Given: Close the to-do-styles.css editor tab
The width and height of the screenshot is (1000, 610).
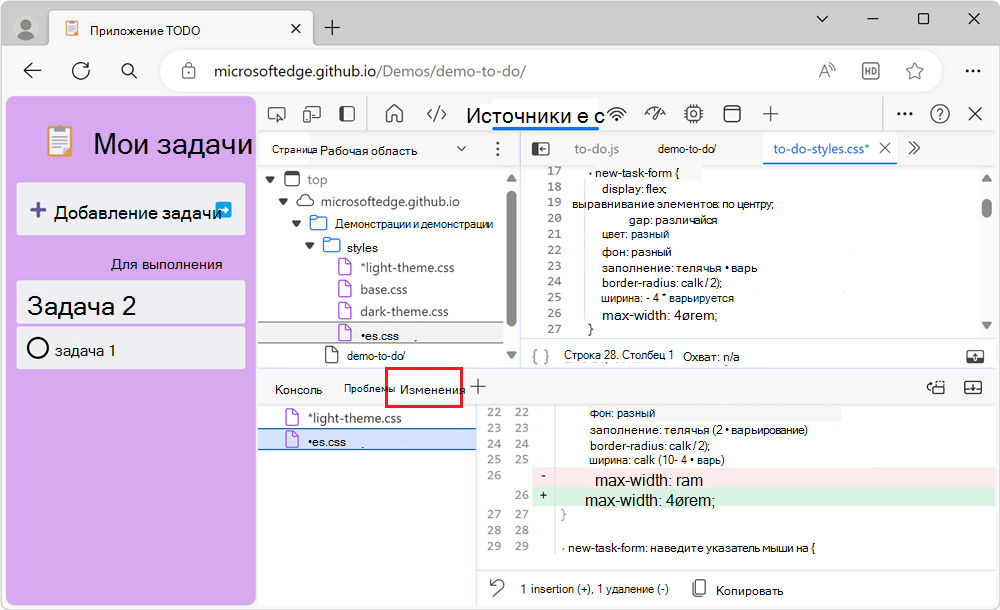Looking at the screenshot, I should (885, 148).
